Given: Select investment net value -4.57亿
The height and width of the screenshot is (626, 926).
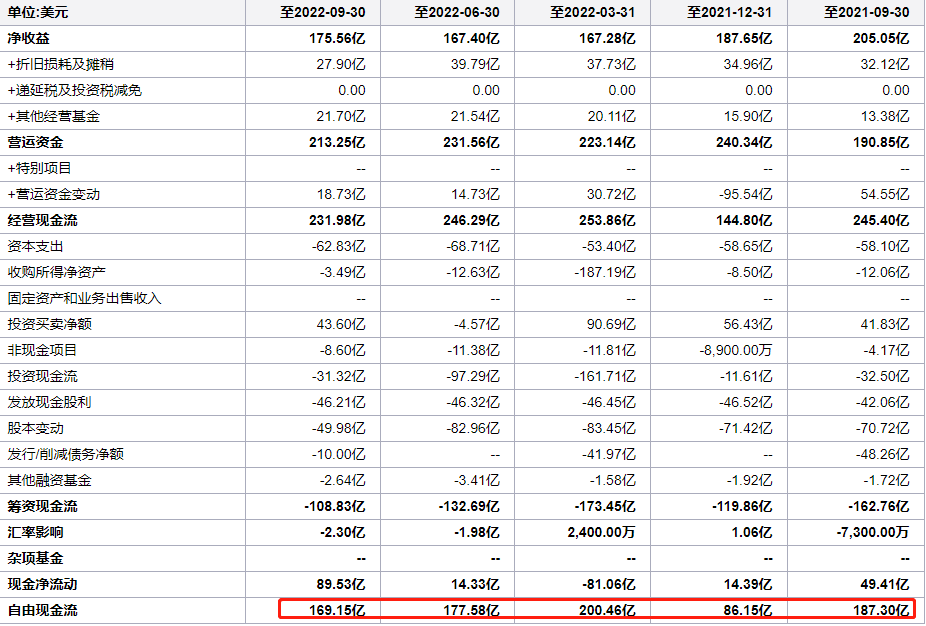Looking at the screenshot, I should (477, 324).
